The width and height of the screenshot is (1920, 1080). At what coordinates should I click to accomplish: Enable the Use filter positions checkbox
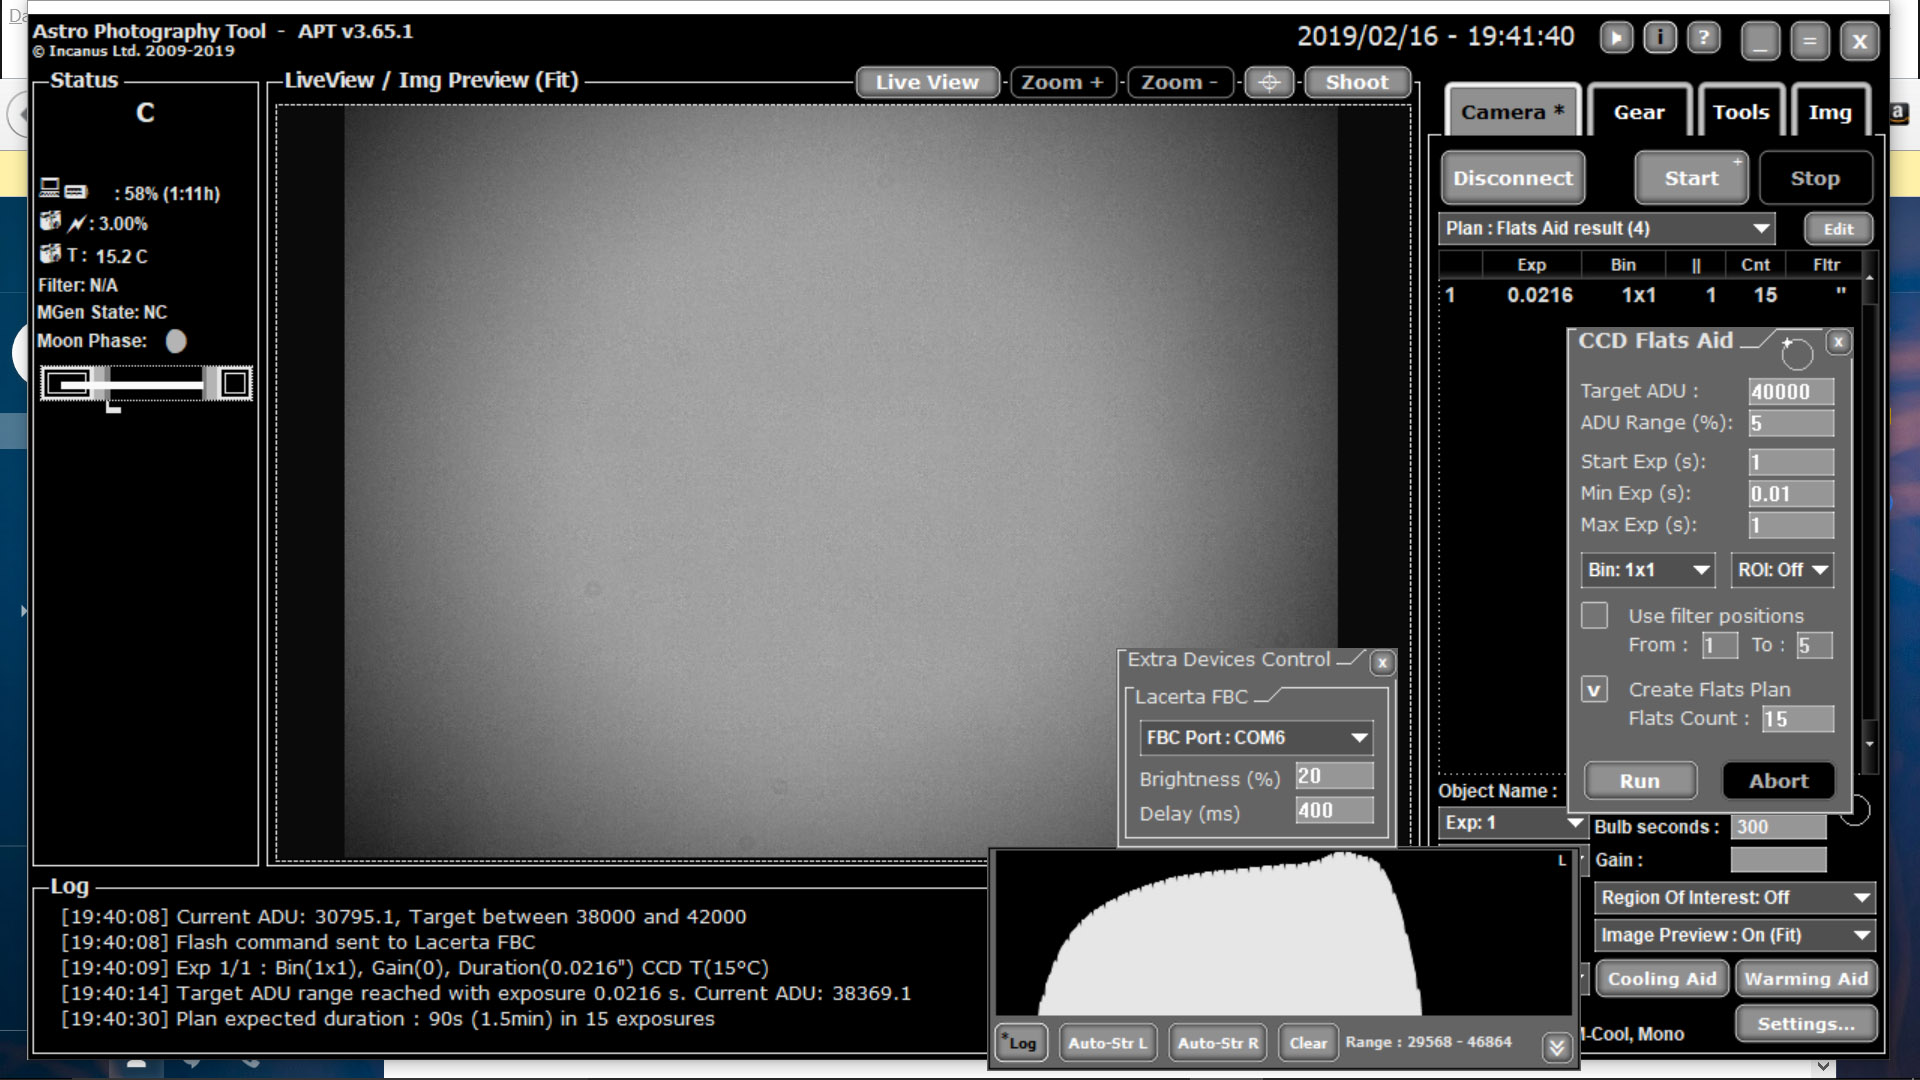click(1594, 615)
